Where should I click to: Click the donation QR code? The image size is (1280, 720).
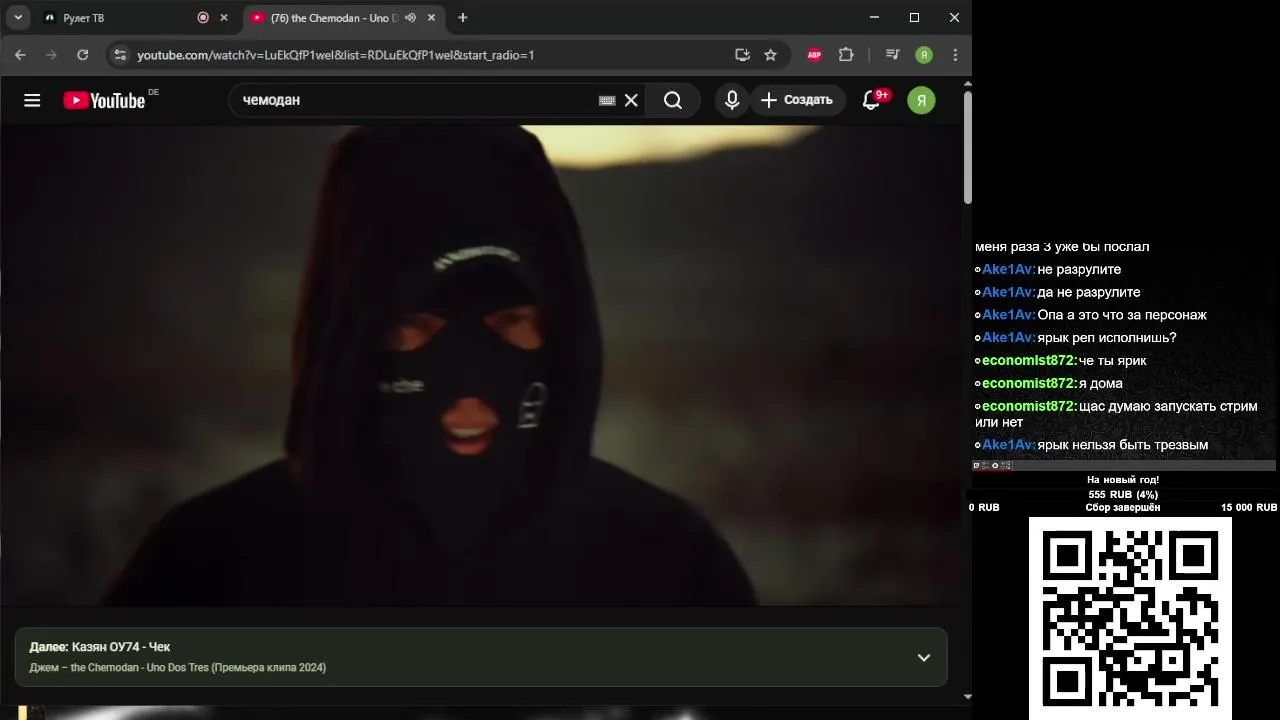(x=1130, y=617)
